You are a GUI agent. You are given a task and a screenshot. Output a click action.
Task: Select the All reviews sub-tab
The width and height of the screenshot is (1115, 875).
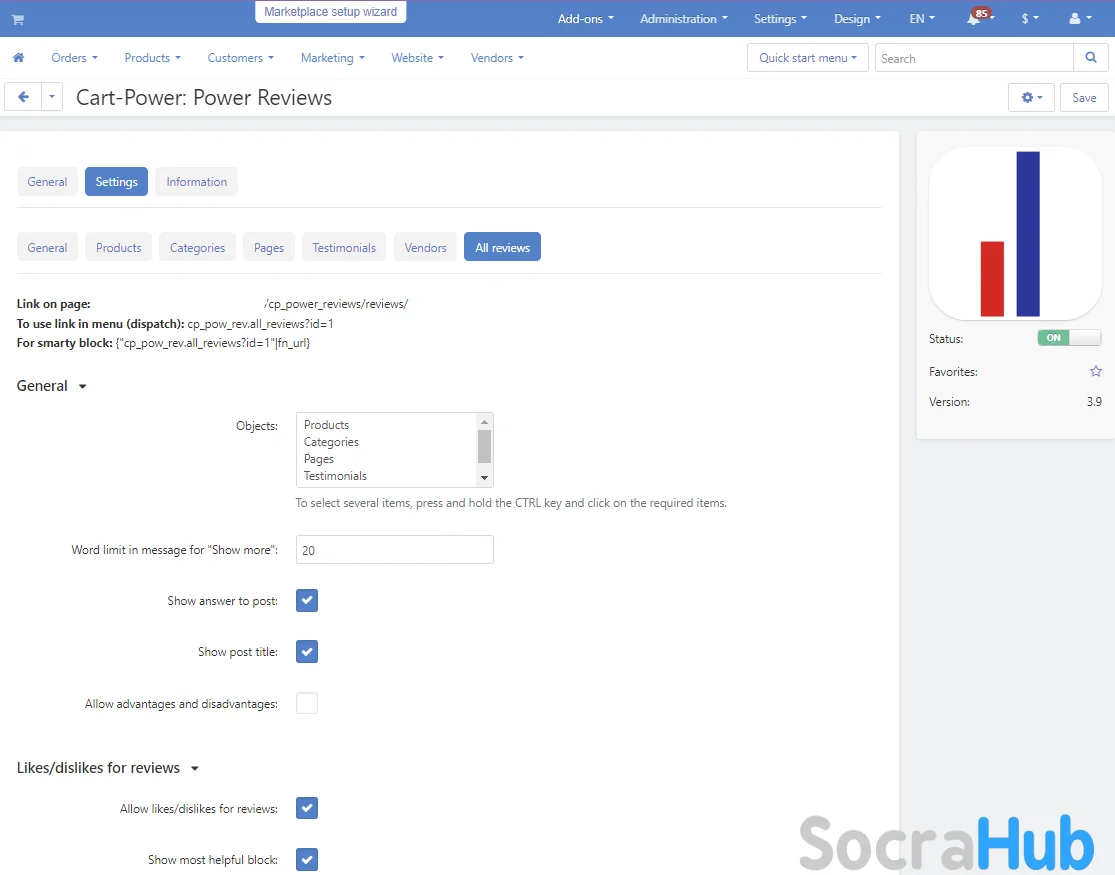pos(503,247)
